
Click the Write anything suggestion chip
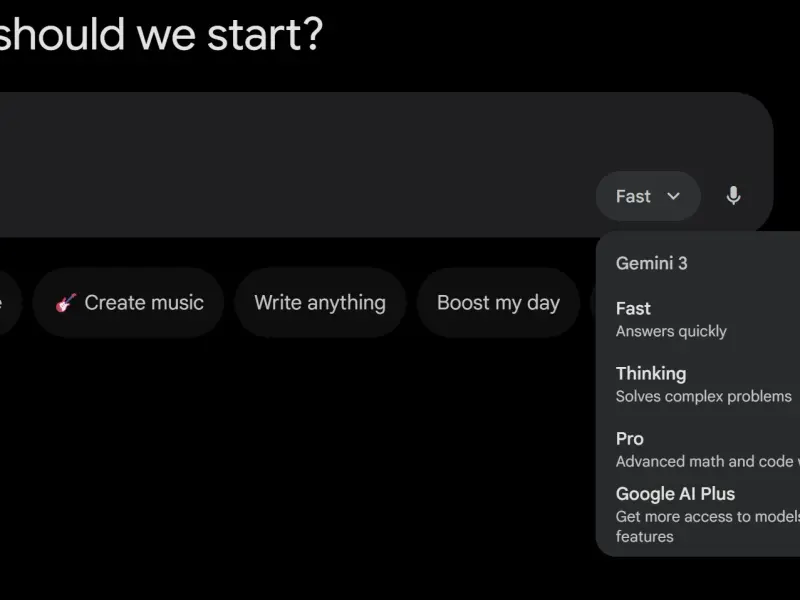click(x=320, y=303)
